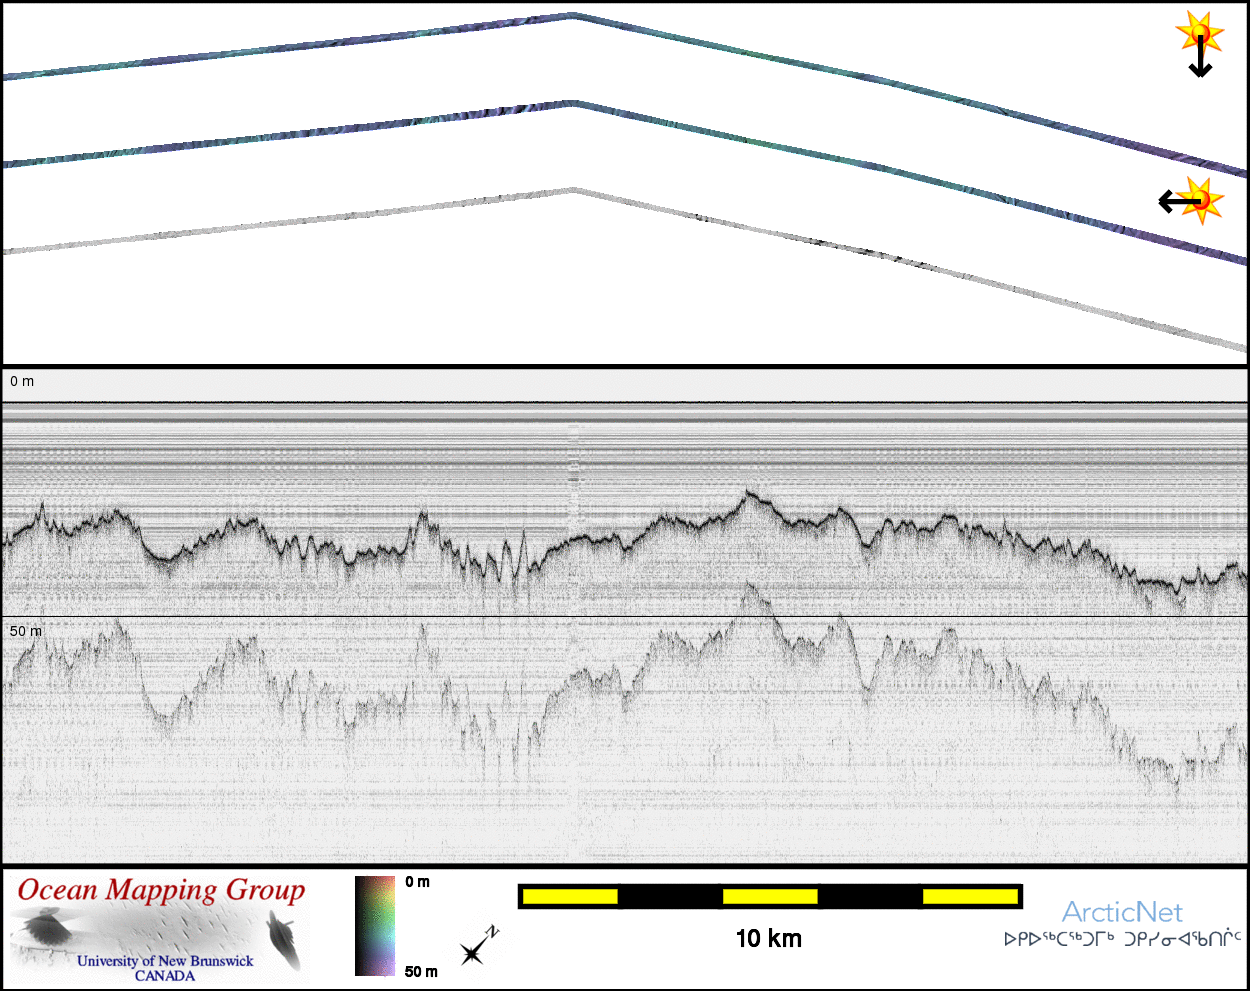This screenshot has width=1250, height=991.
Task: Click the rightmost yellow scale bar segment
Action: [969, 896]
